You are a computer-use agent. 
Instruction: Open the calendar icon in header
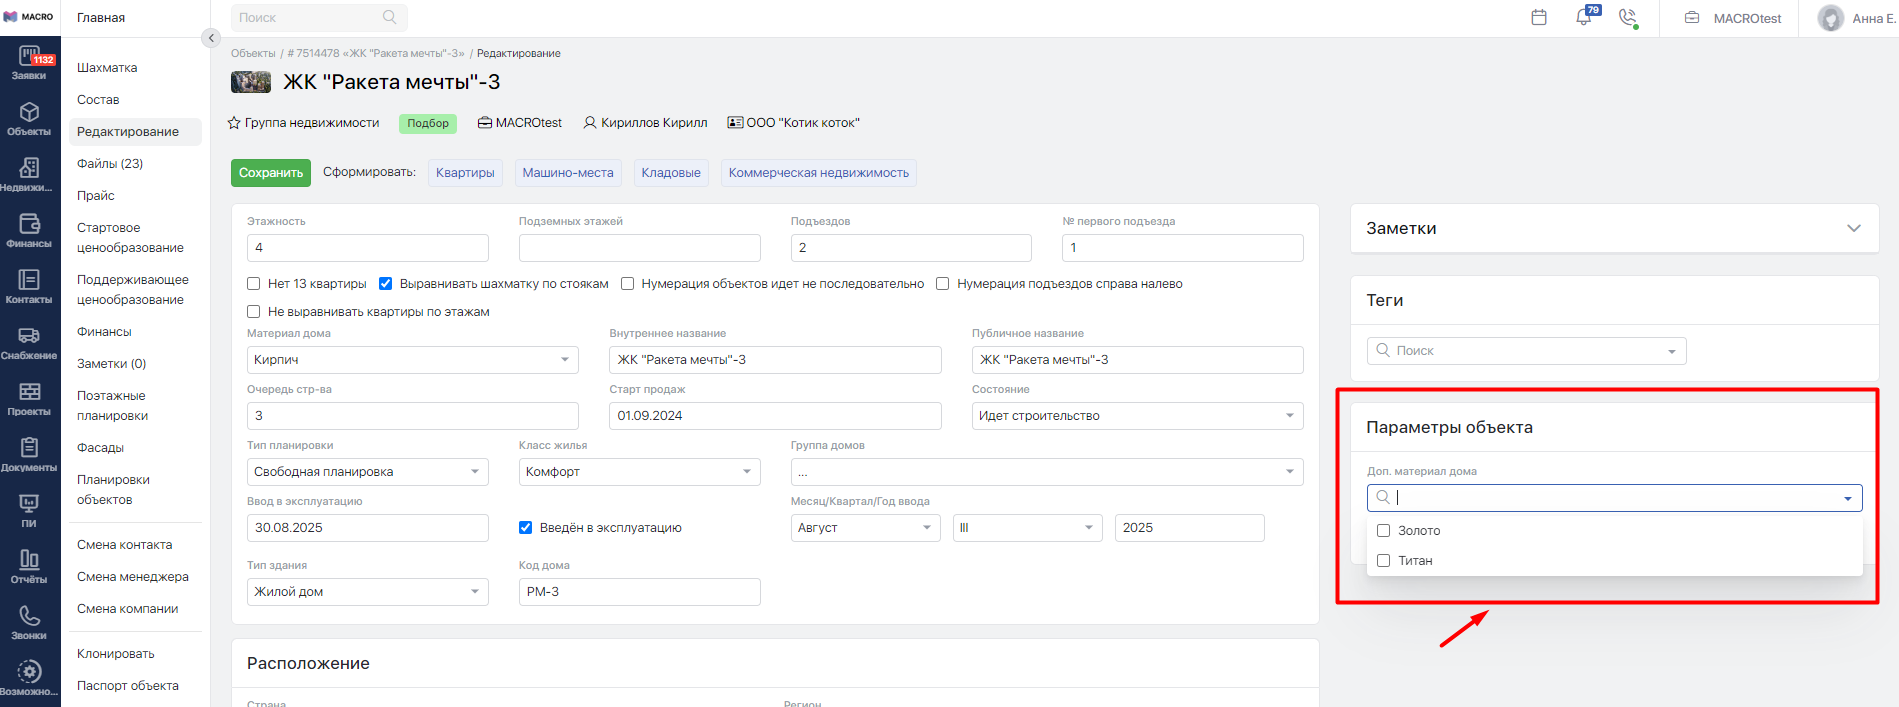point(1539,18)
